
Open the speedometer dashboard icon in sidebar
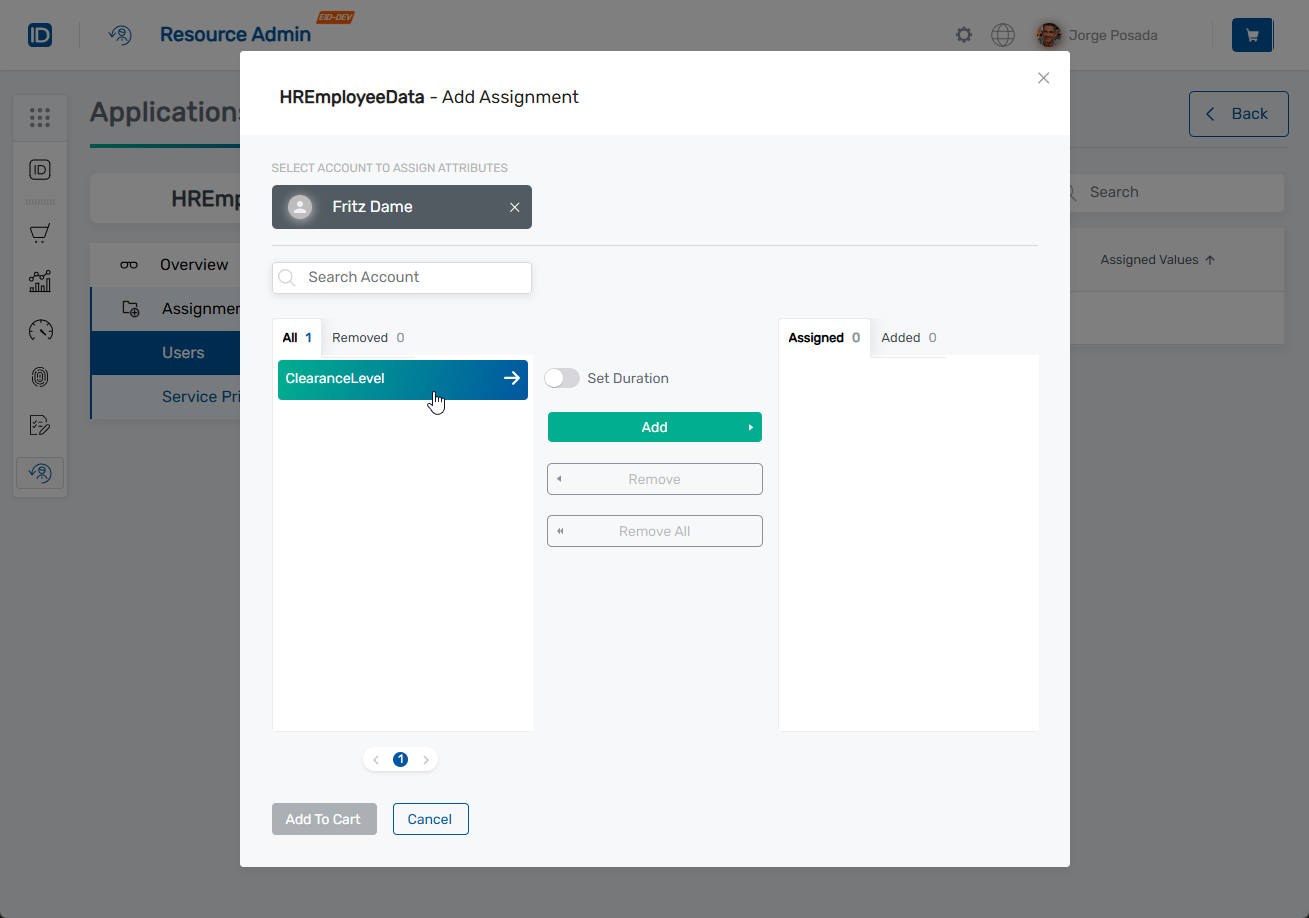pyautogui.click(x=40, y=330)
